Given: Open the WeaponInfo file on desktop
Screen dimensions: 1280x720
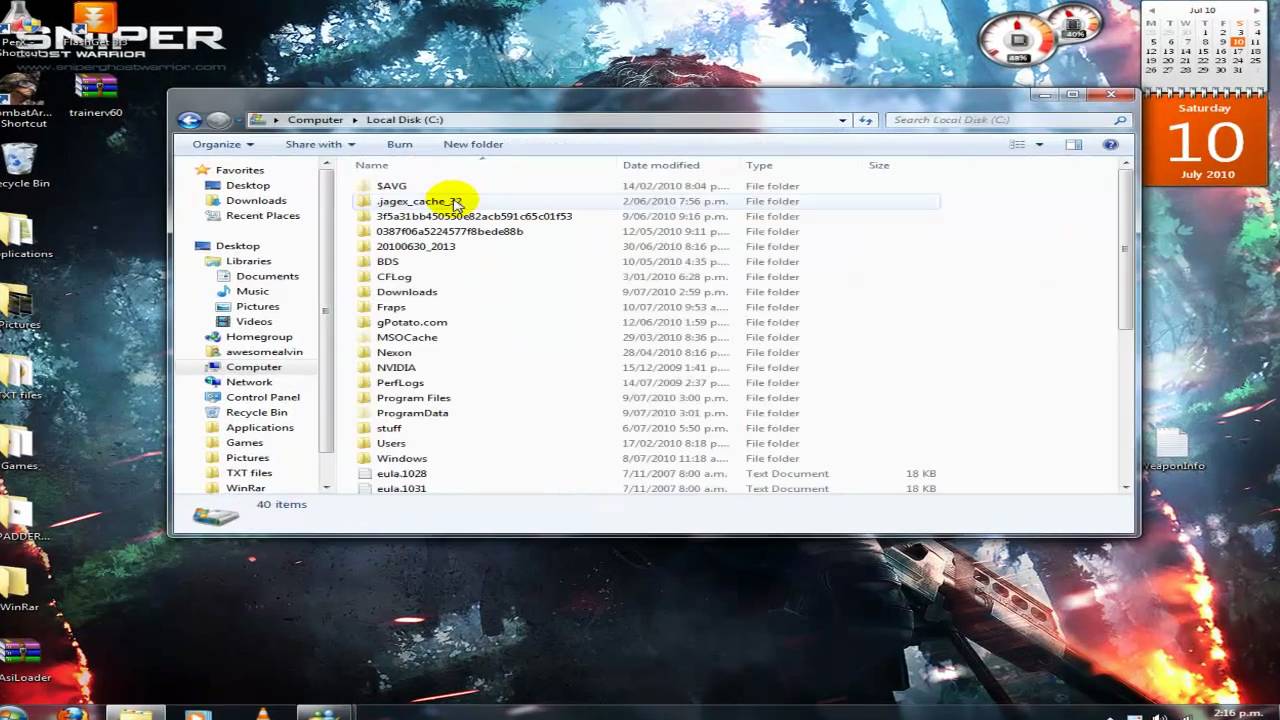Looking at the screenshot, I should point(1172,449).
